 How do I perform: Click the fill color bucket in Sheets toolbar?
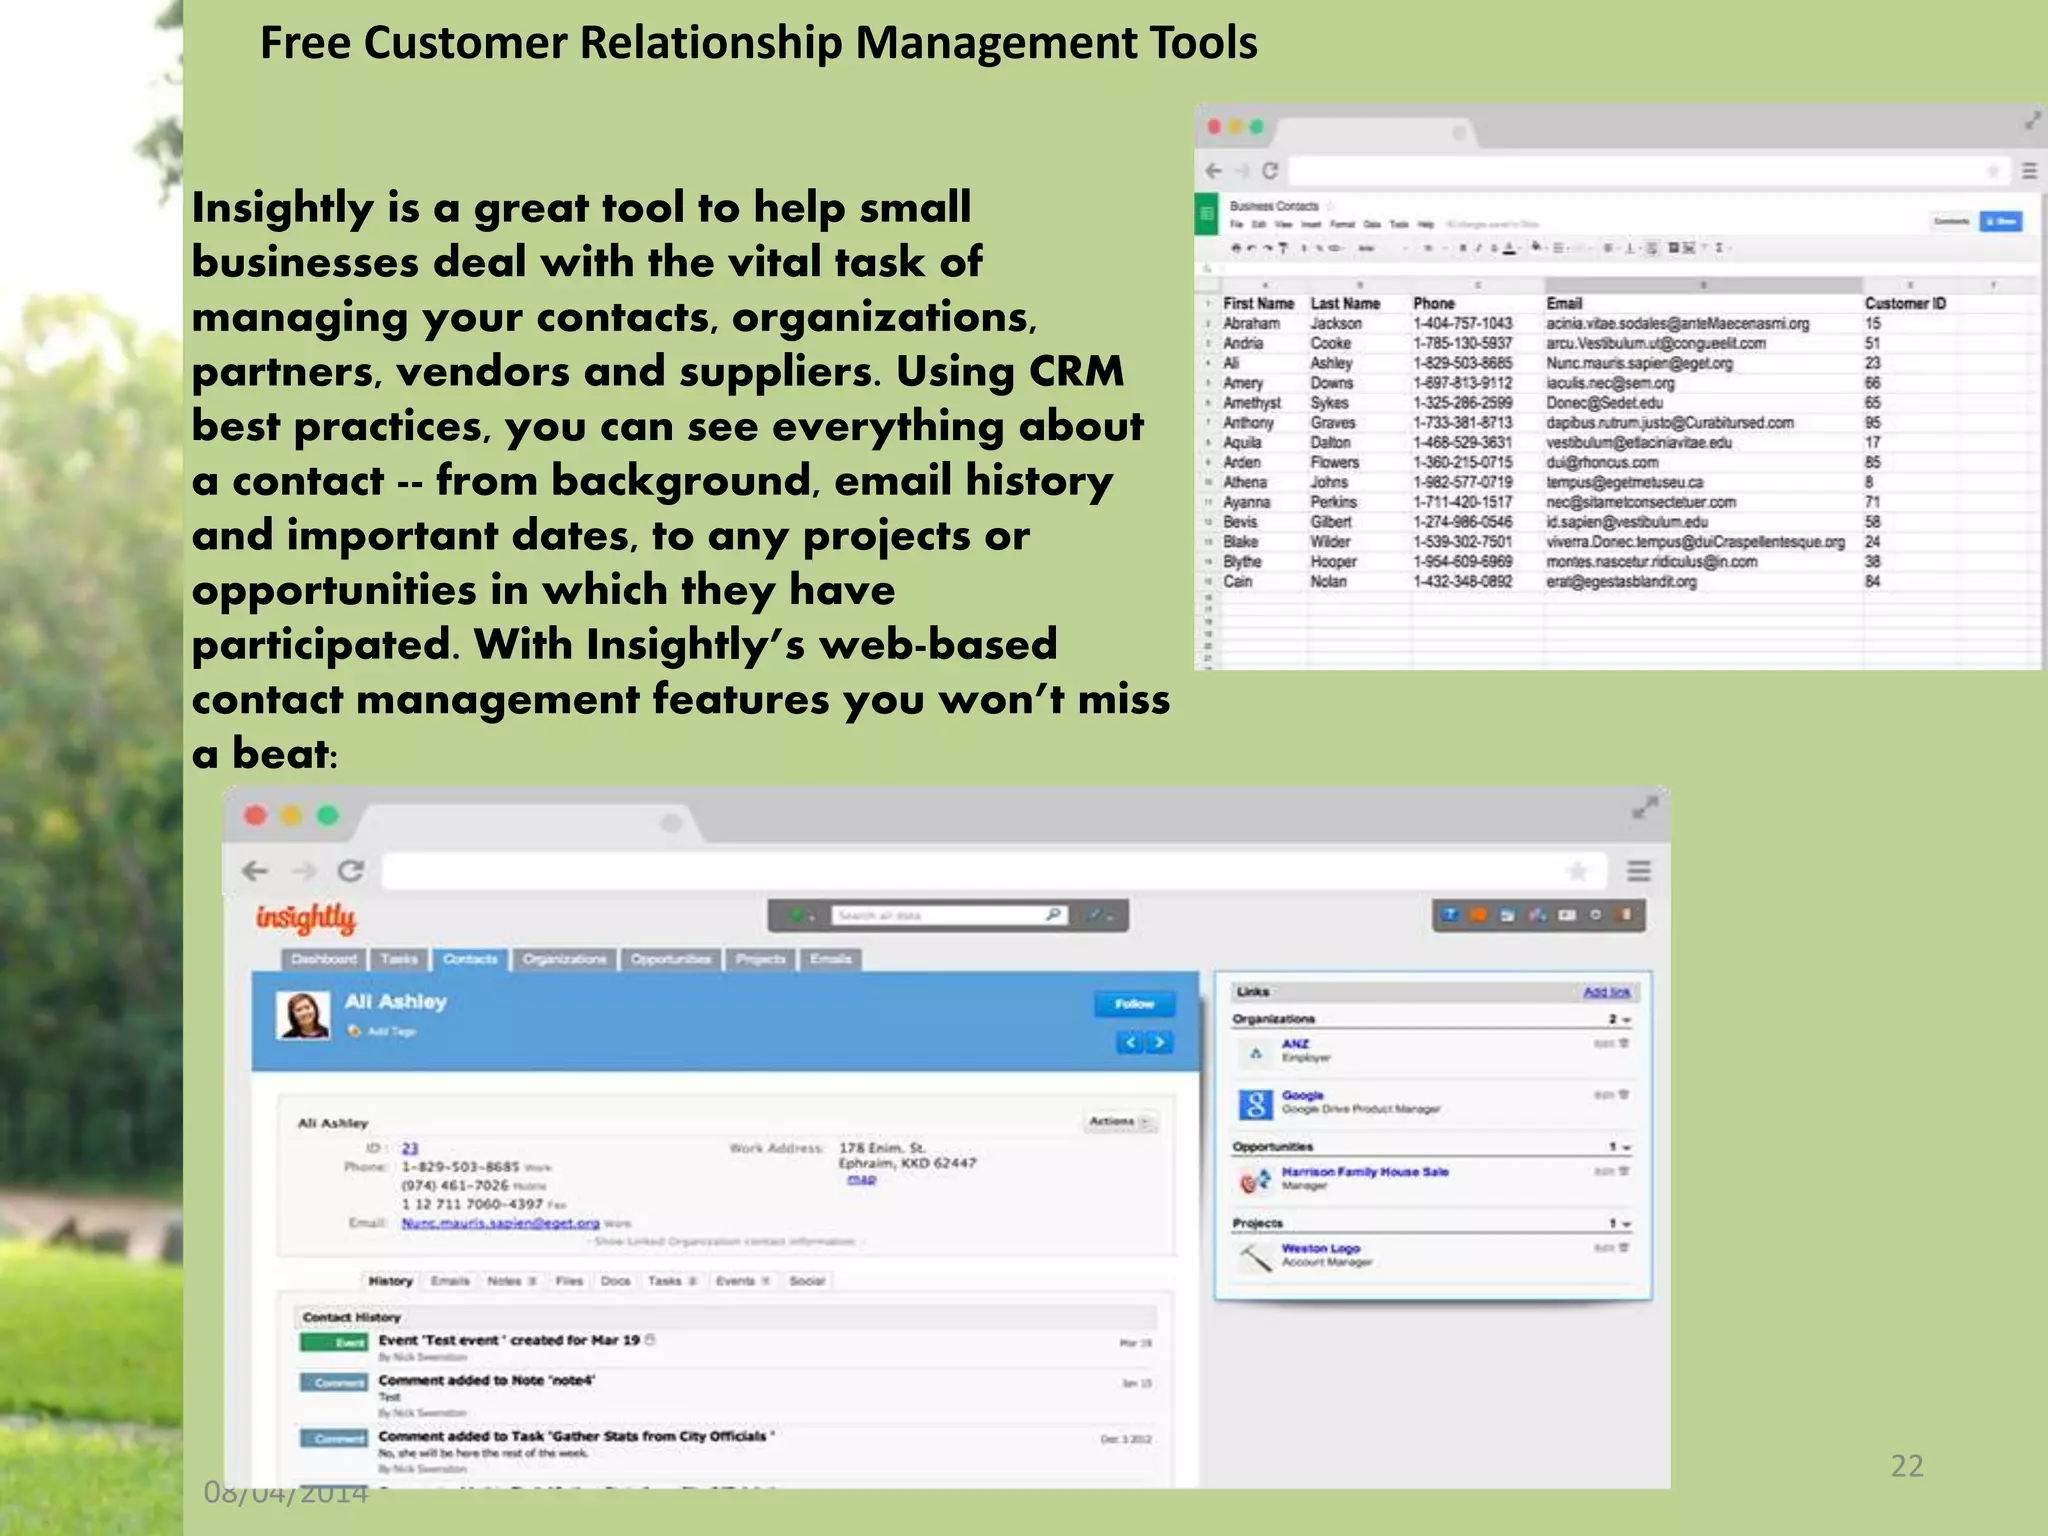coord(1536,248)
